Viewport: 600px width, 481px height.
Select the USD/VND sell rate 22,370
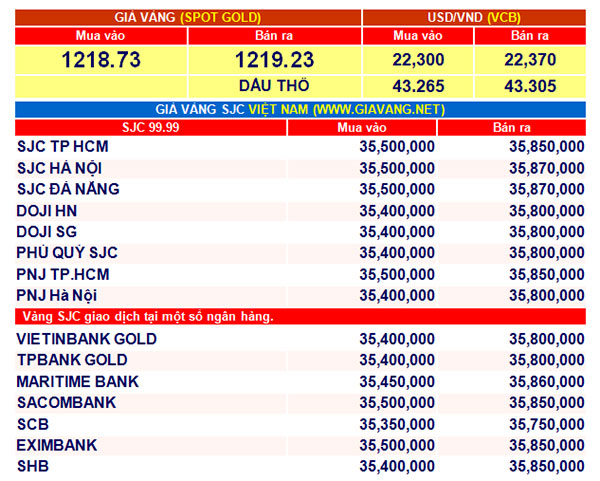pos(530,60)
